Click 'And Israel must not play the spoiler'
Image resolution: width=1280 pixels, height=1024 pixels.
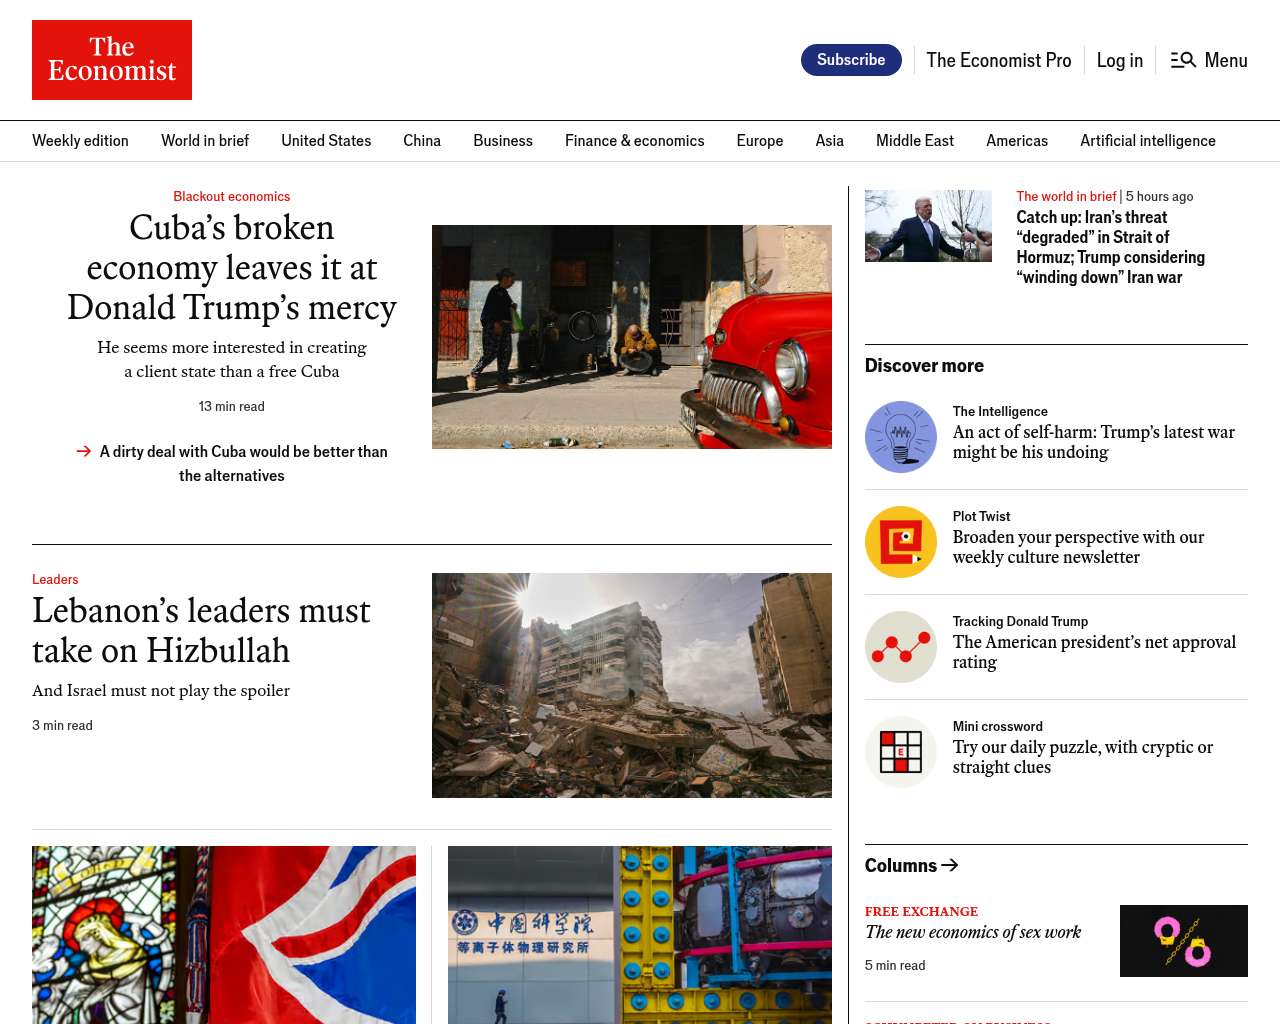point(161,691)
